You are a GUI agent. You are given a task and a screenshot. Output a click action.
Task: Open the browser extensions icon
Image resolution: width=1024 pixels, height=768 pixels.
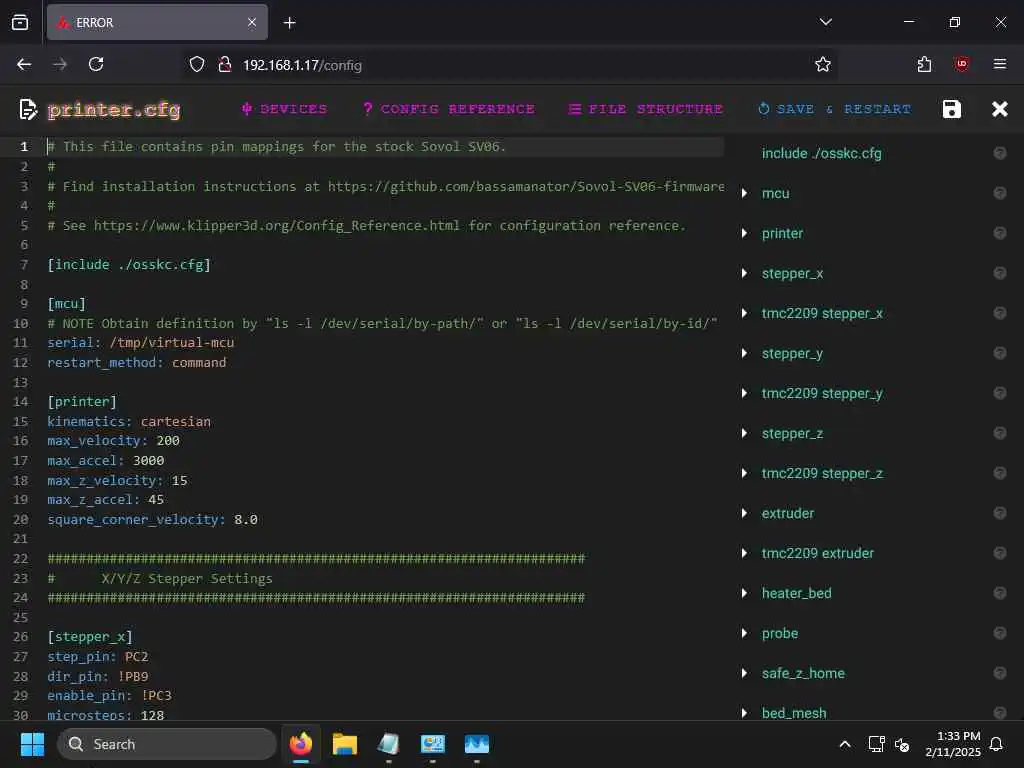(x=924, y=64)
